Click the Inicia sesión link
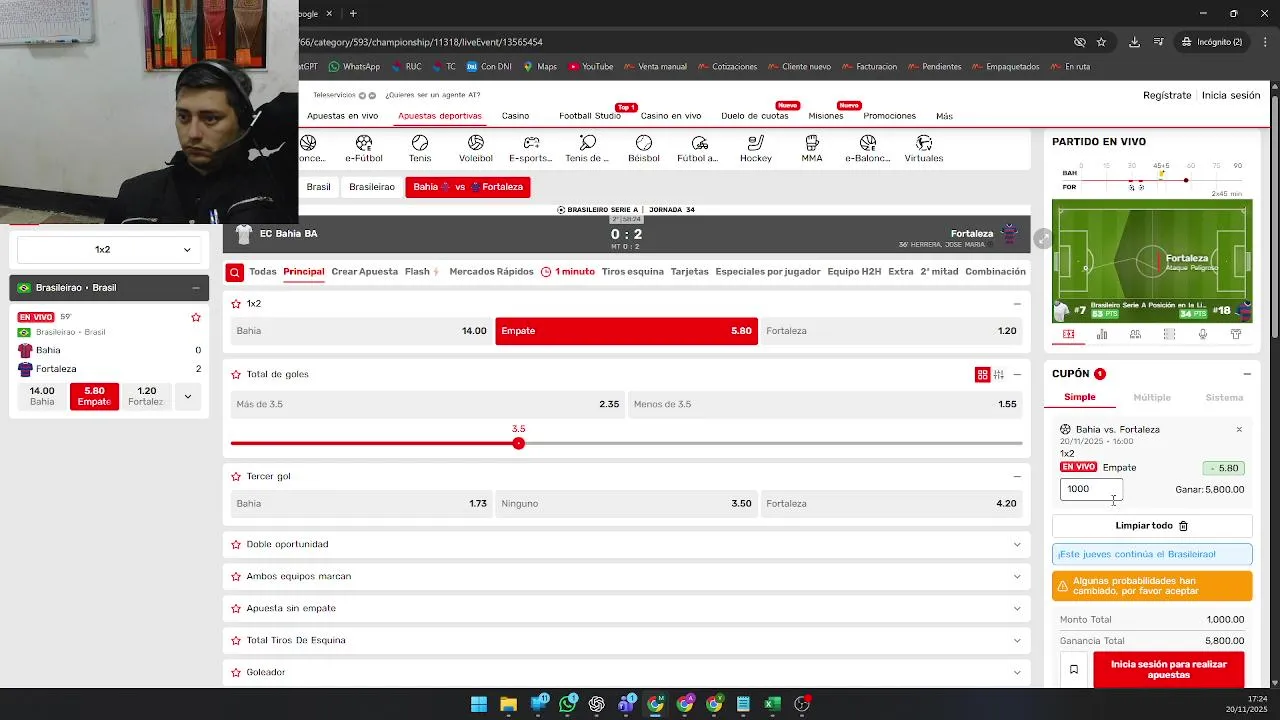This screenshot has width=1280, height=720. click(1231, 96)
